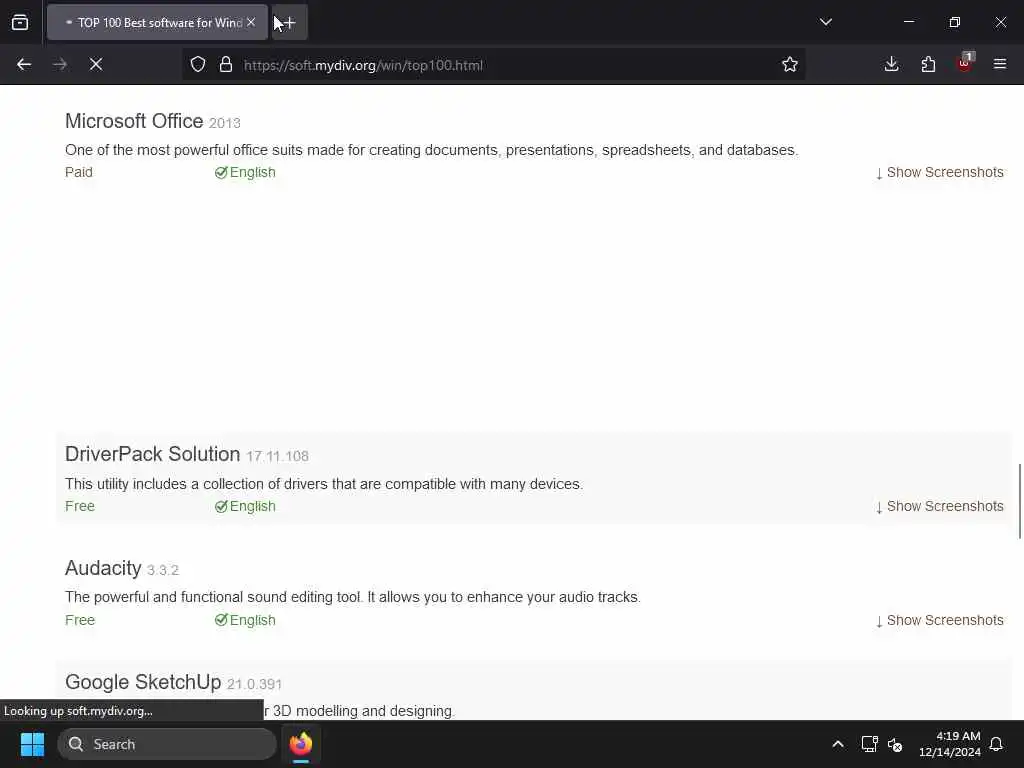Select the TOP 100 Best software tab

[157, 22]
